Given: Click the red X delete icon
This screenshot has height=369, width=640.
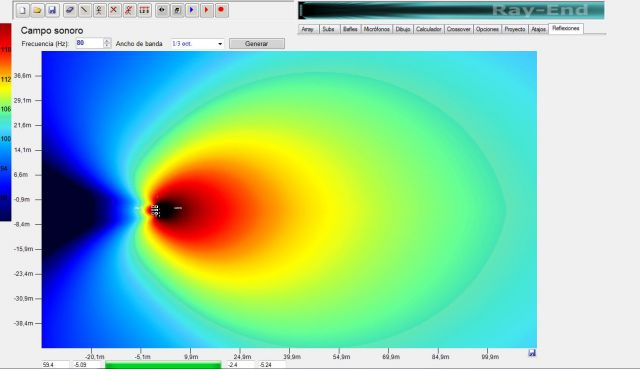Looking at the screenshot, I should click(114, 10).
